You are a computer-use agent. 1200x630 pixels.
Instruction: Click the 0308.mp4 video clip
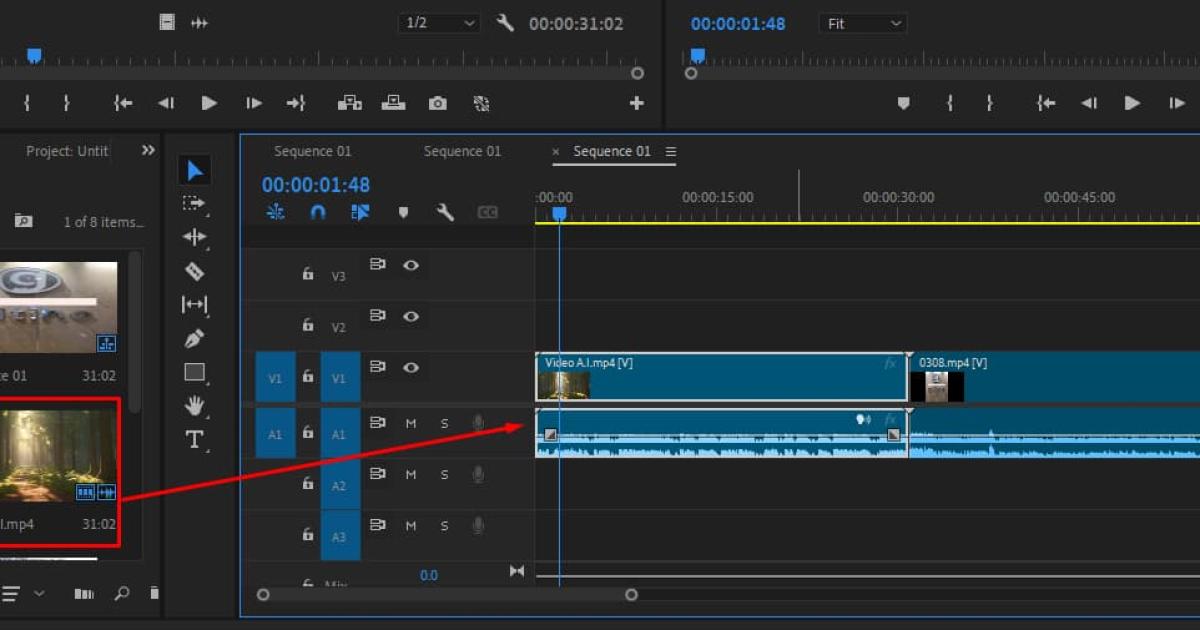(x=1050, y=376)
